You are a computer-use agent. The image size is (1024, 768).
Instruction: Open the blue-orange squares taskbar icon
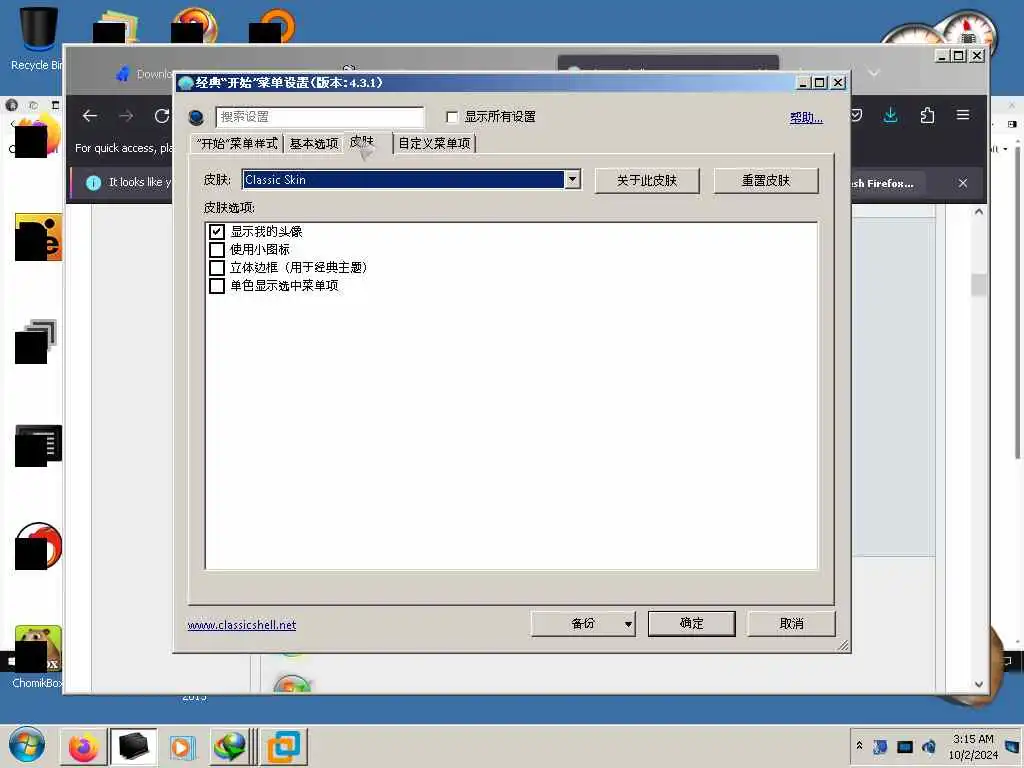(x=283, y=746)
